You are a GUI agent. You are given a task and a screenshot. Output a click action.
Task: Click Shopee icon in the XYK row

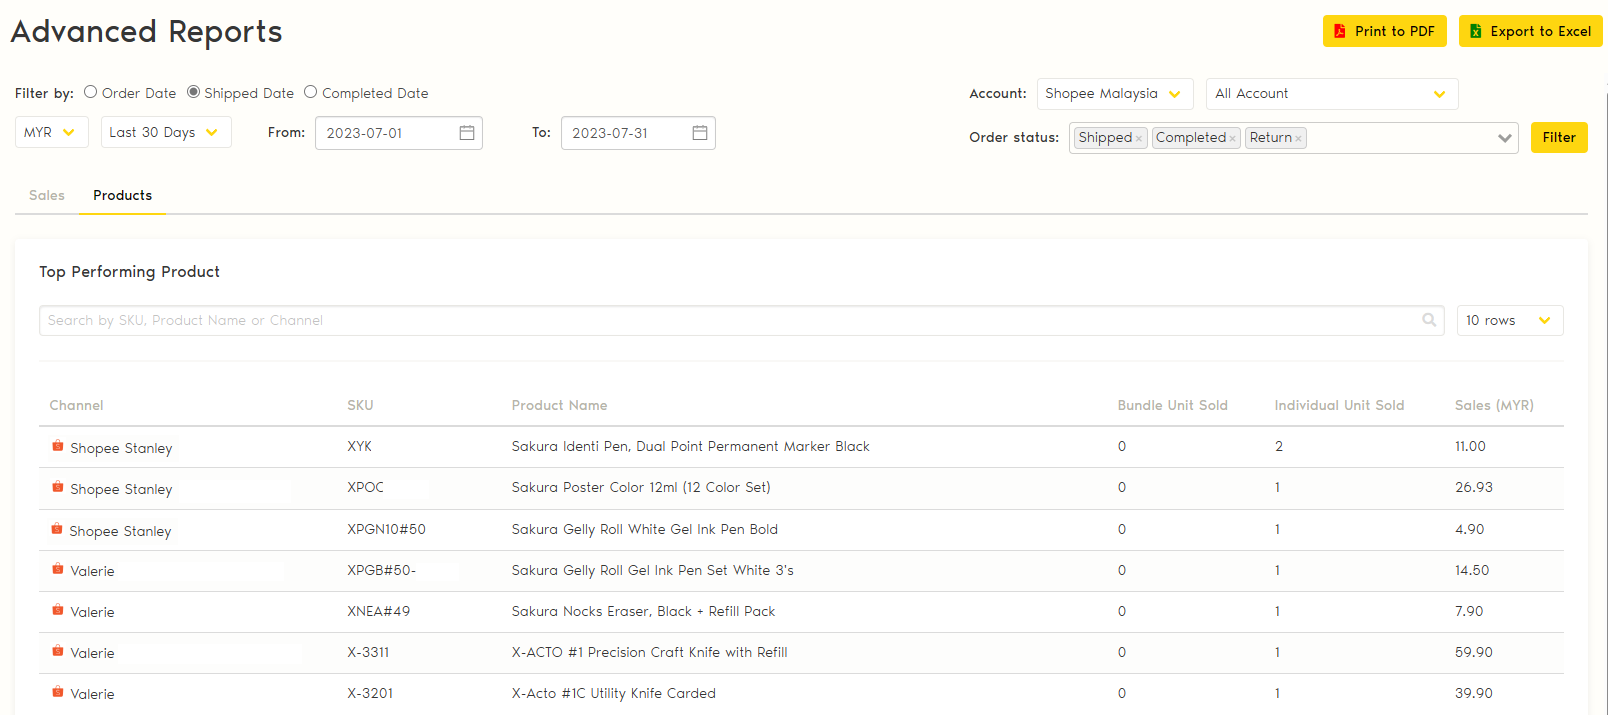click(x=58, y=446)
